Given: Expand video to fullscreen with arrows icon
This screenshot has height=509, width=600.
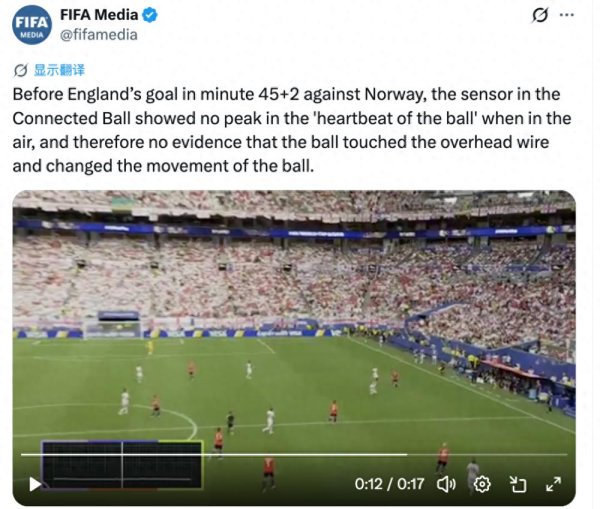Looking at the screenshot, I should [x=553, y=484].
